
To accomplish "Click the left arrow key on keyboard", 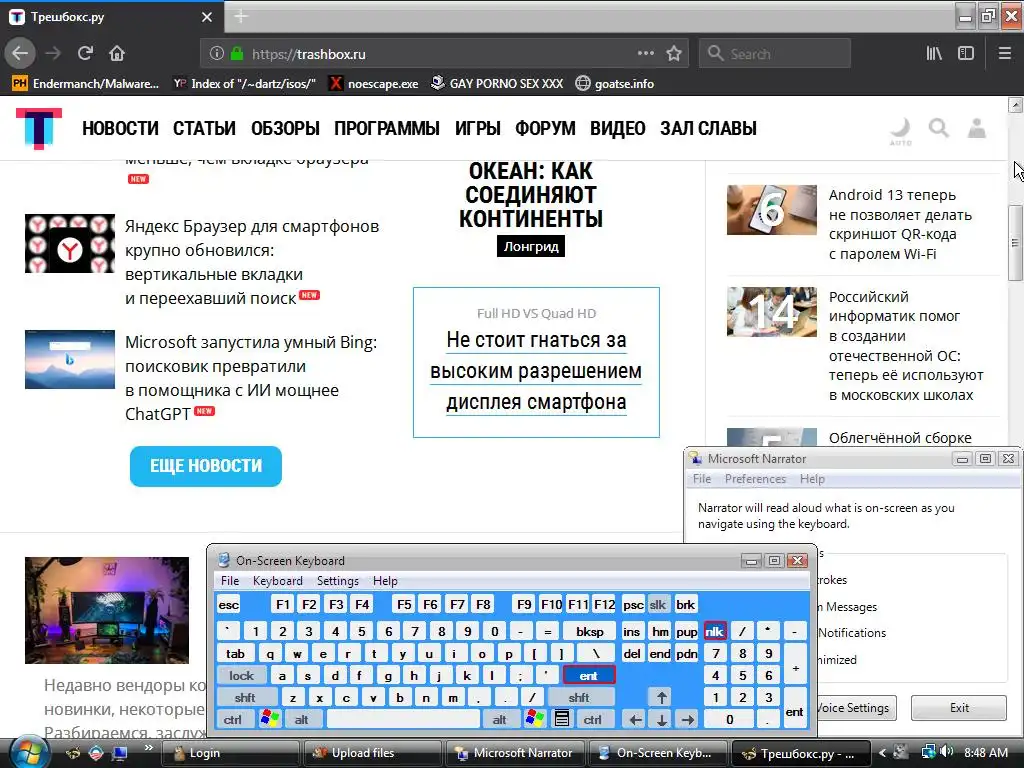I will tap(635, 720).
